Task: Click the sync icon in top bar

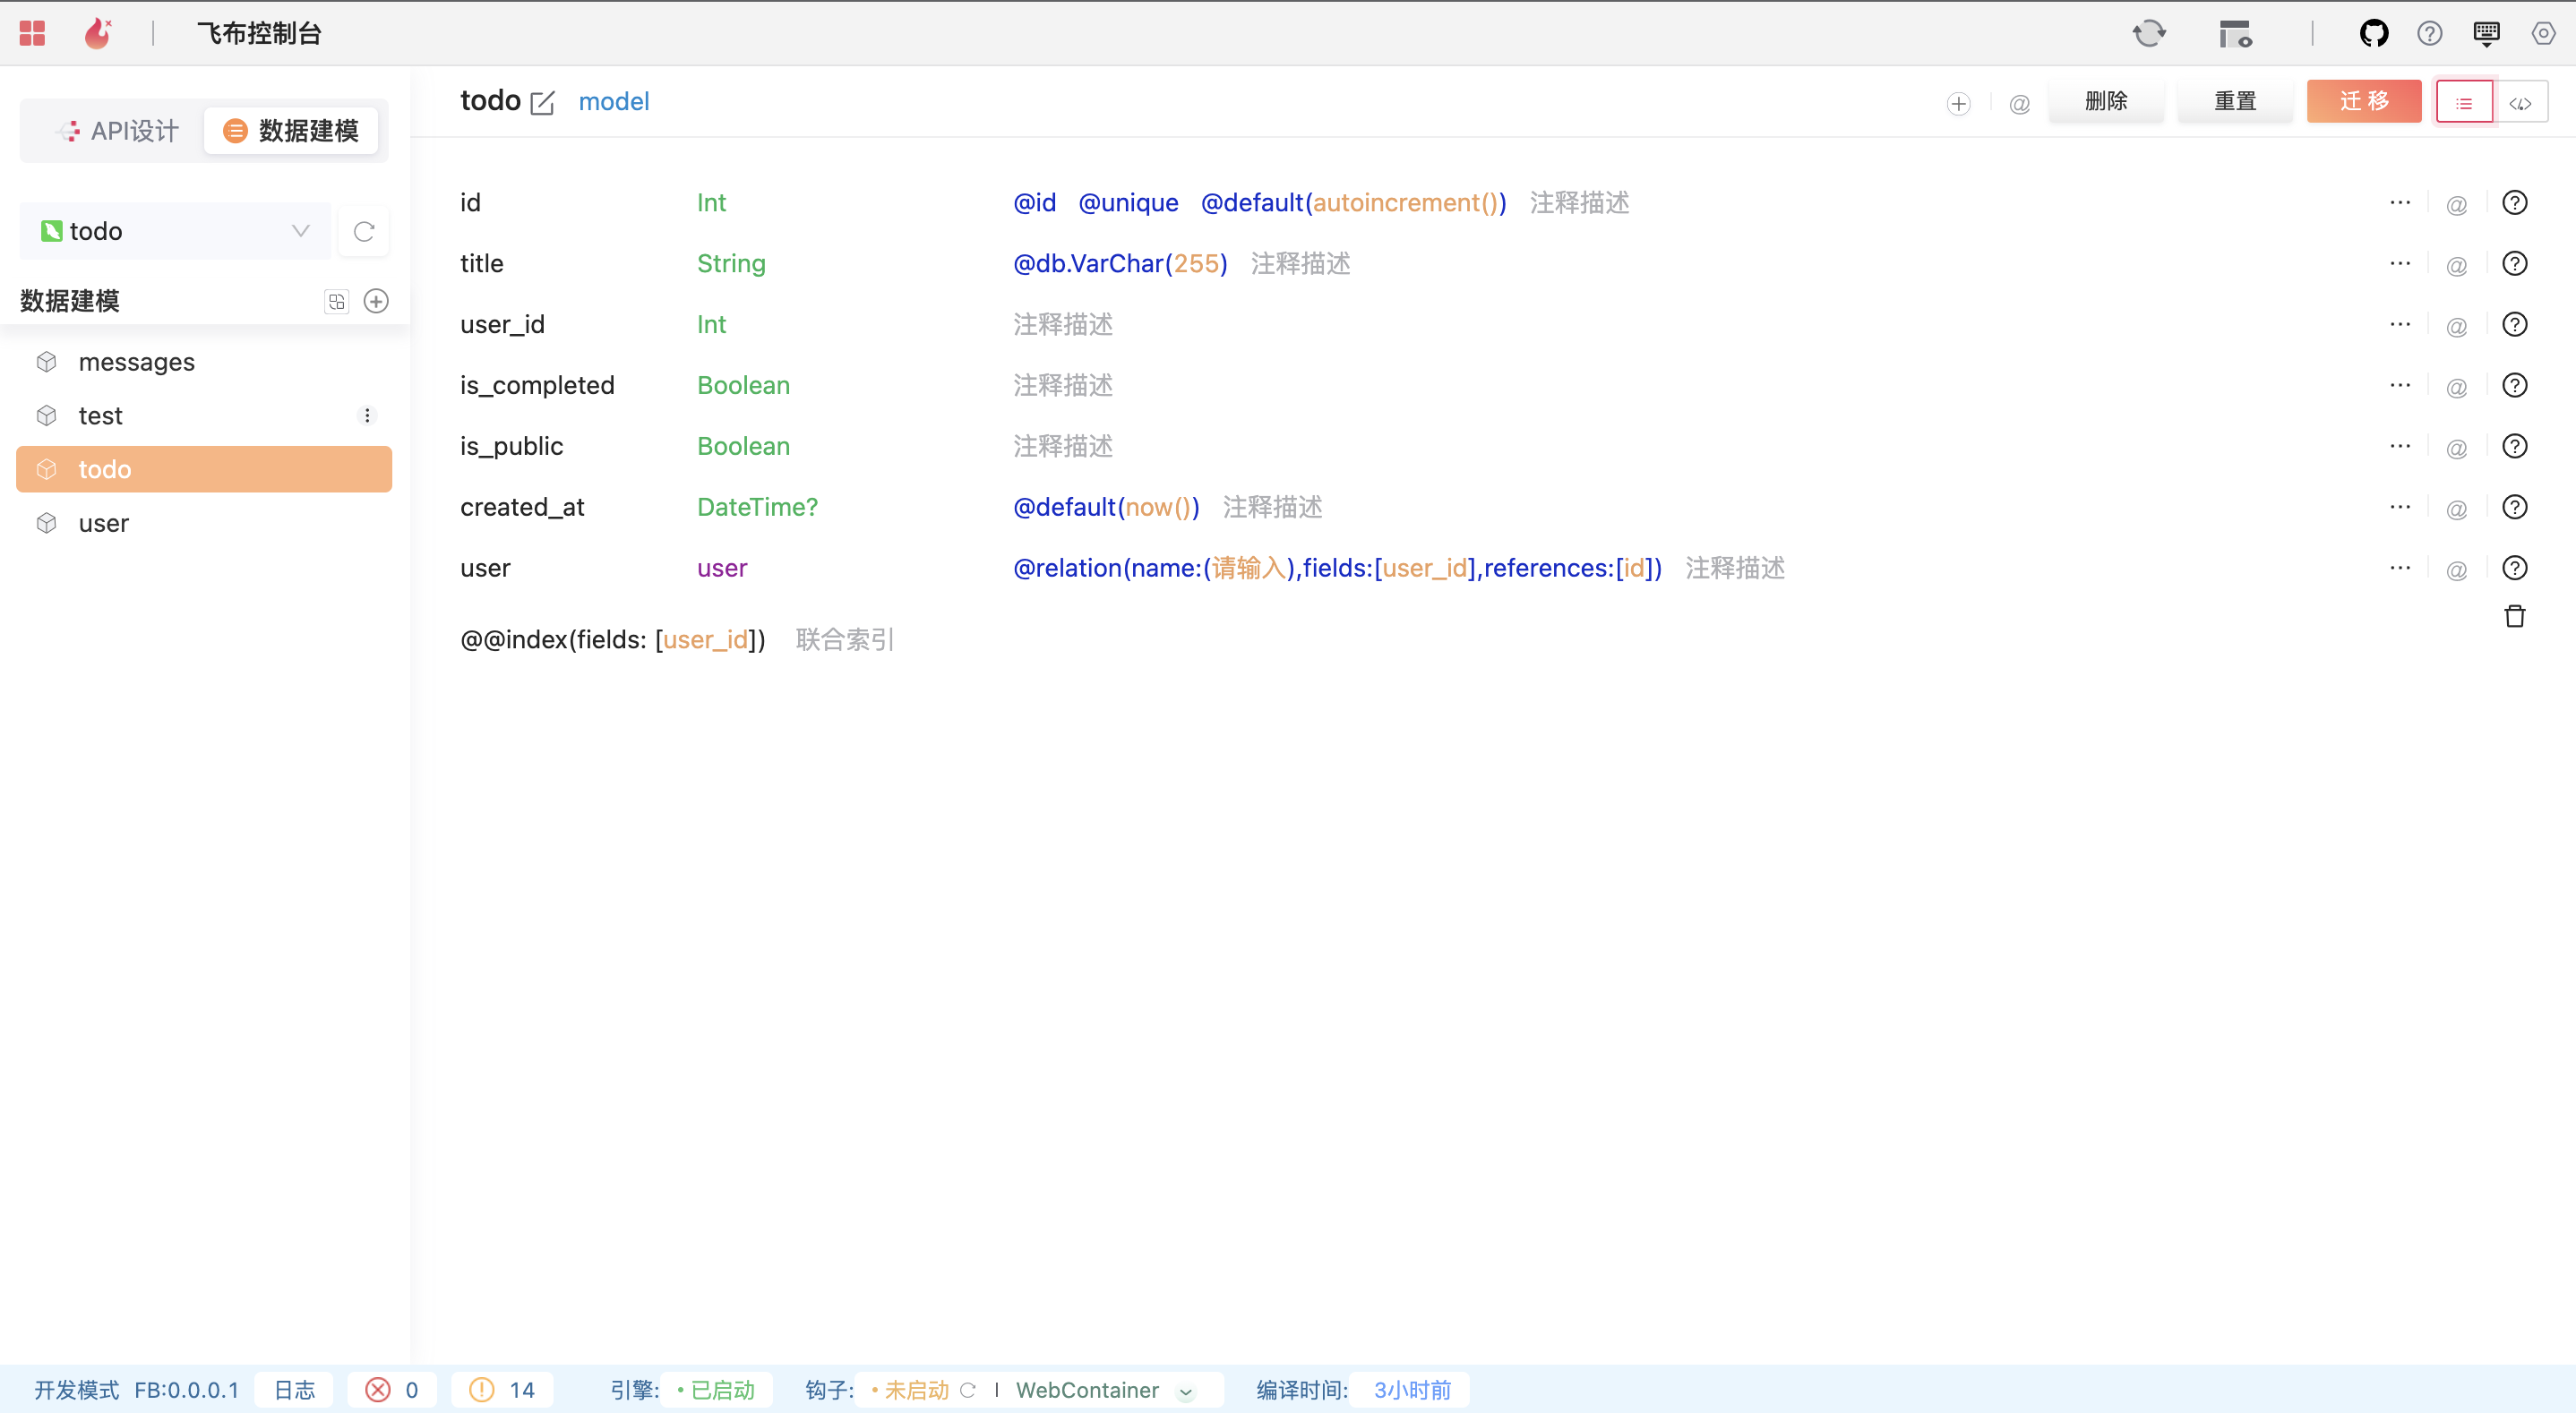Action: (x=2148, y=33)
